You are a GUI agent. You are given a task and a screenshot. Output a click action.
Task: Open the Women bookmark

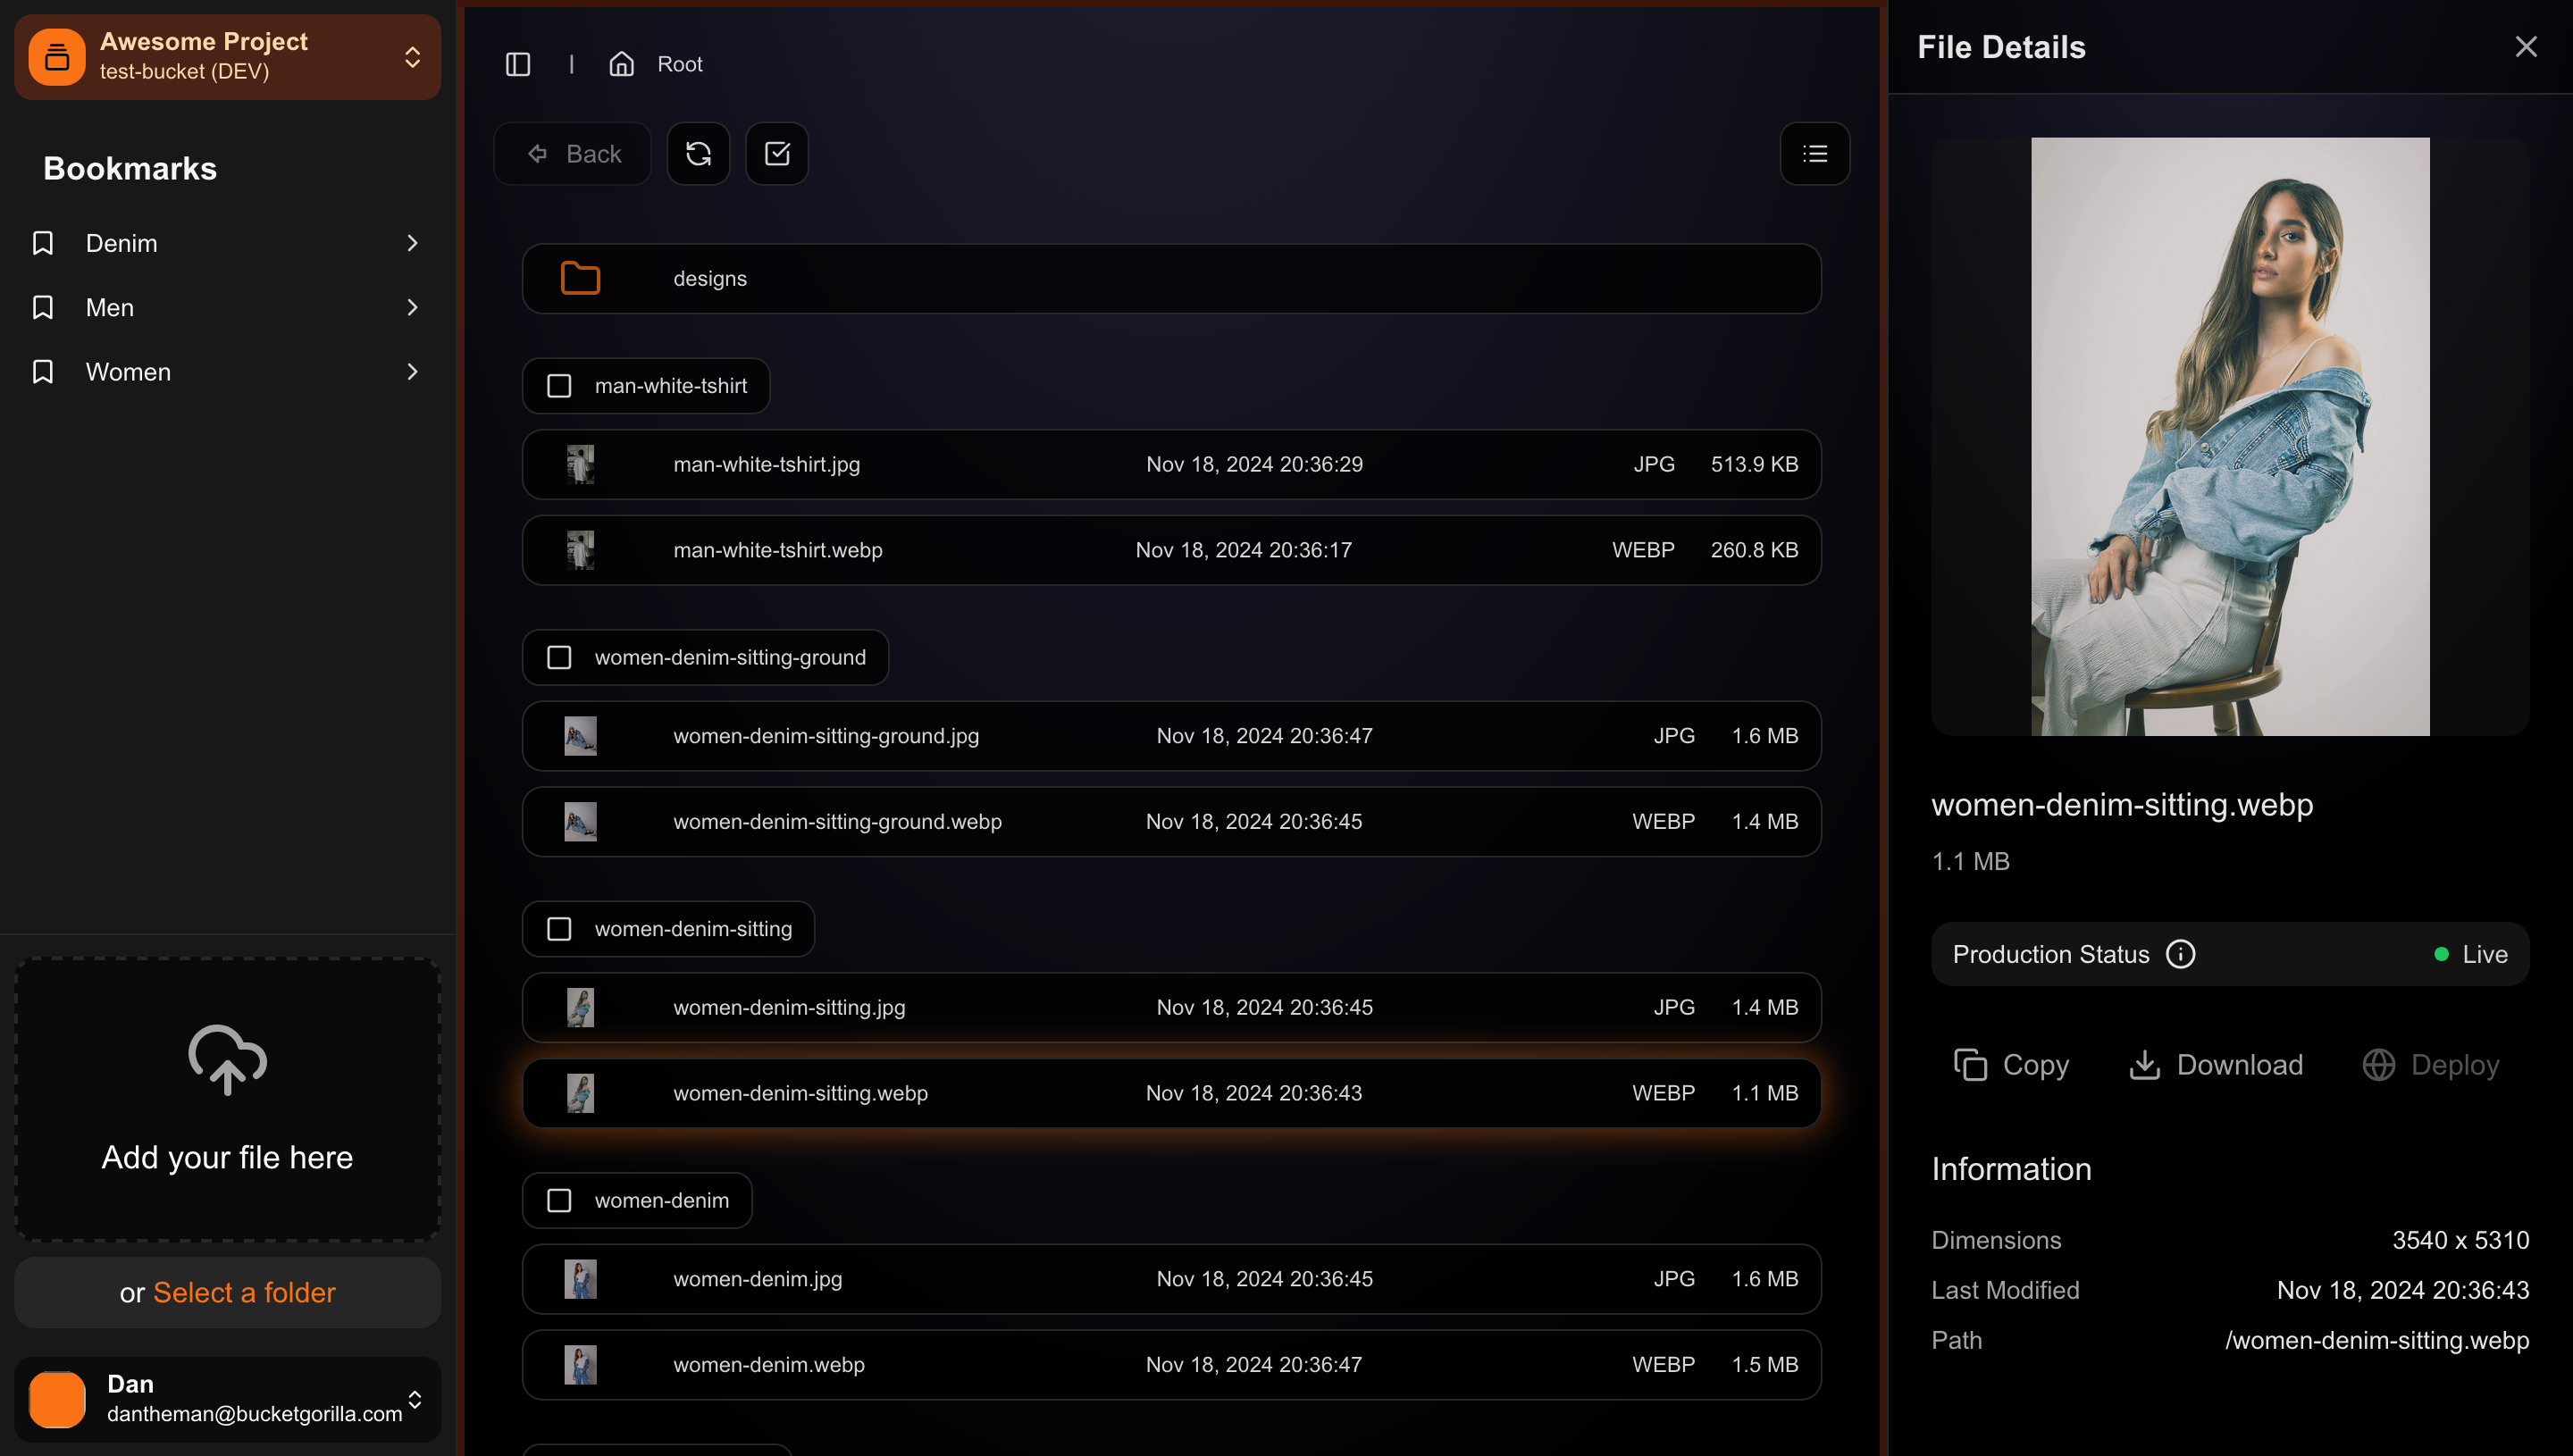click(227, 372)
